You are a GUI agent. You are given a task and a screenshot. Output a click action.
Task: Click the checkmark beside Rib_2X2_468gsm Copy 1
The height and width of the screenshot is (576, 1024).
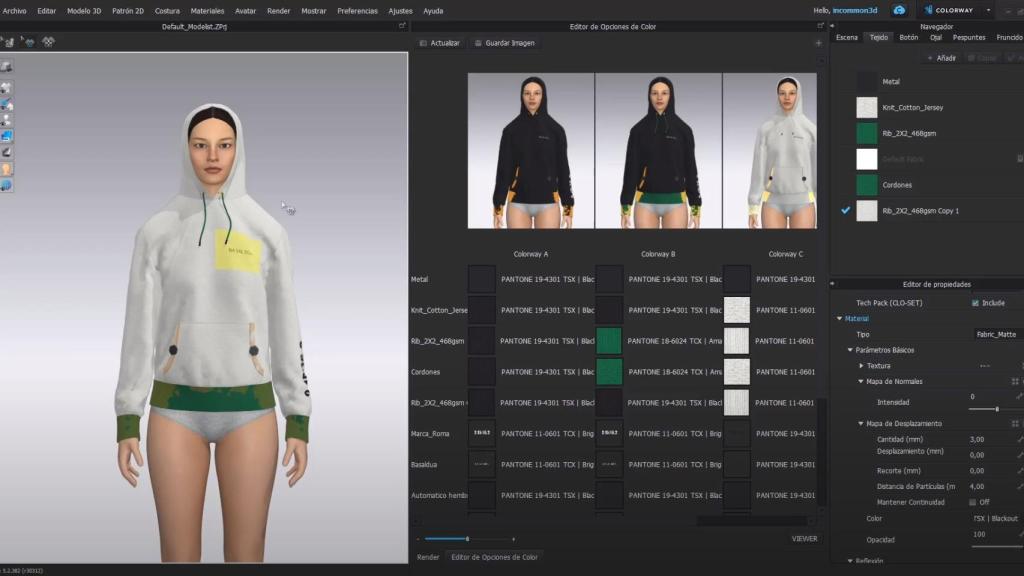(843, 211)
